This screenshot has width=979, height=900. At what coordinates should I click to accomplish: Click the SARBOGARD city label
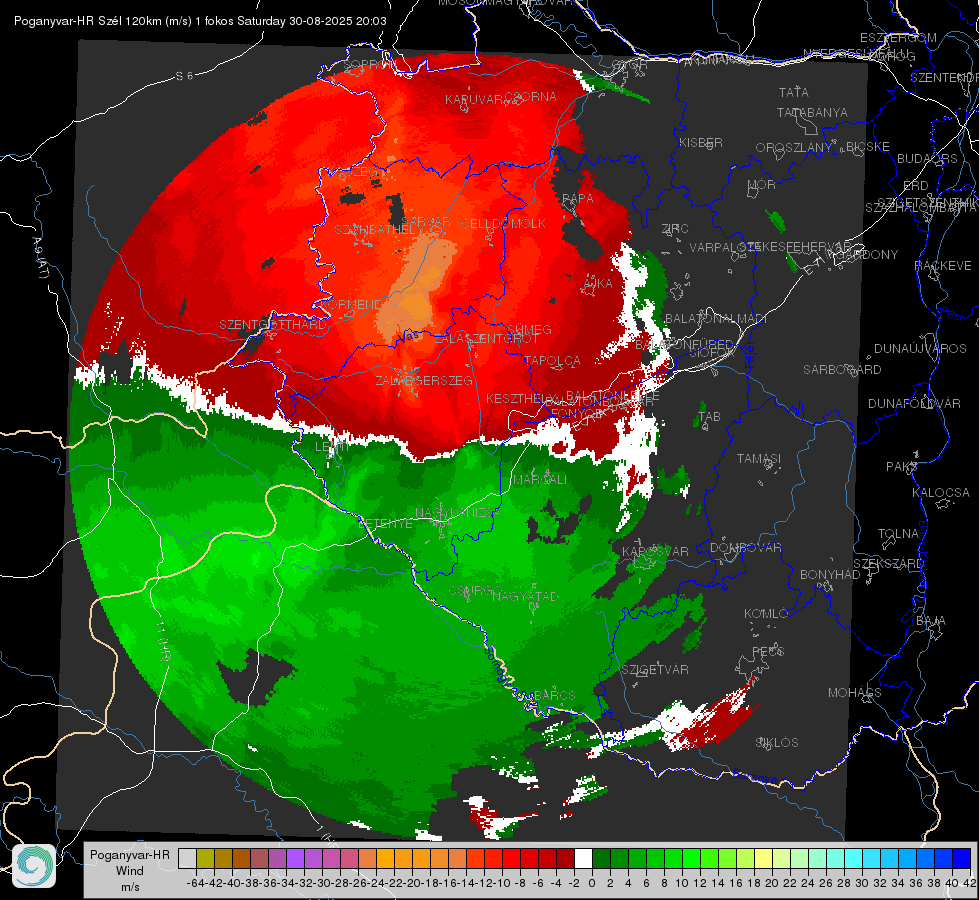point(842,370)
